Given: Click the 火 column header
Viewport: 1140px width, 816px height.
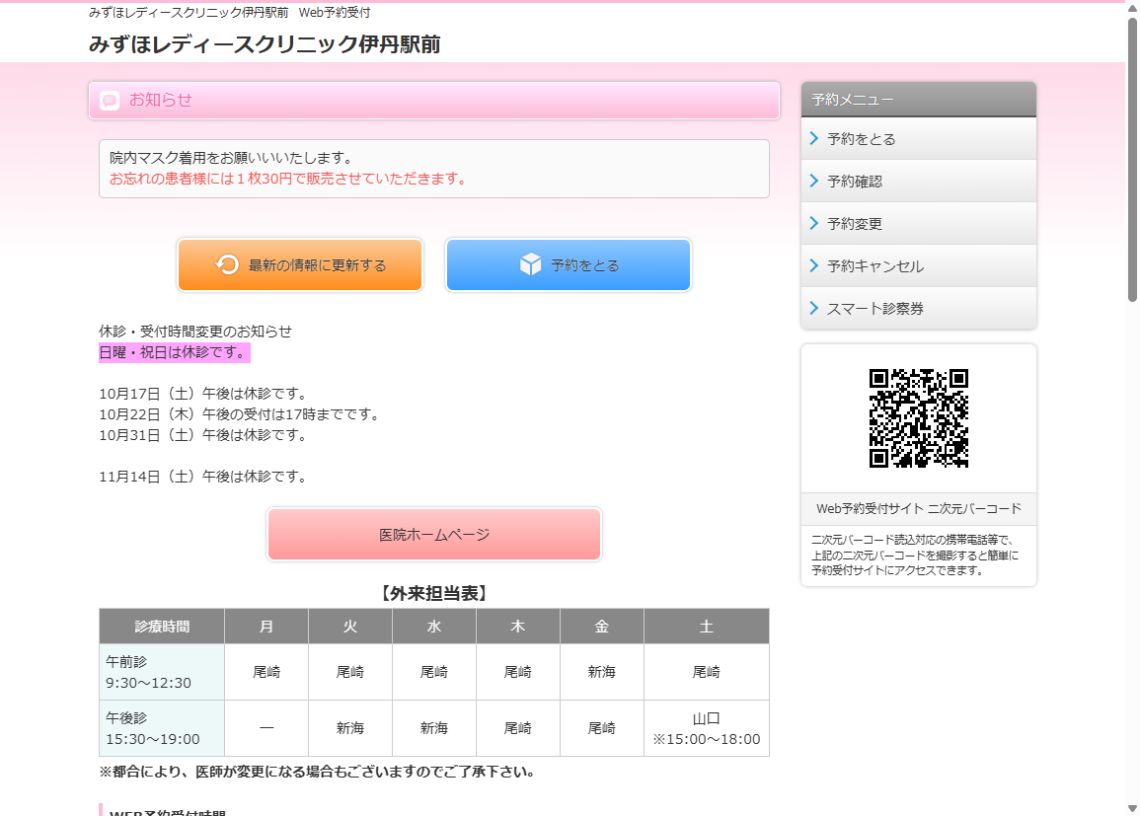Looking at the screenshot, I should tap(350, 626).
